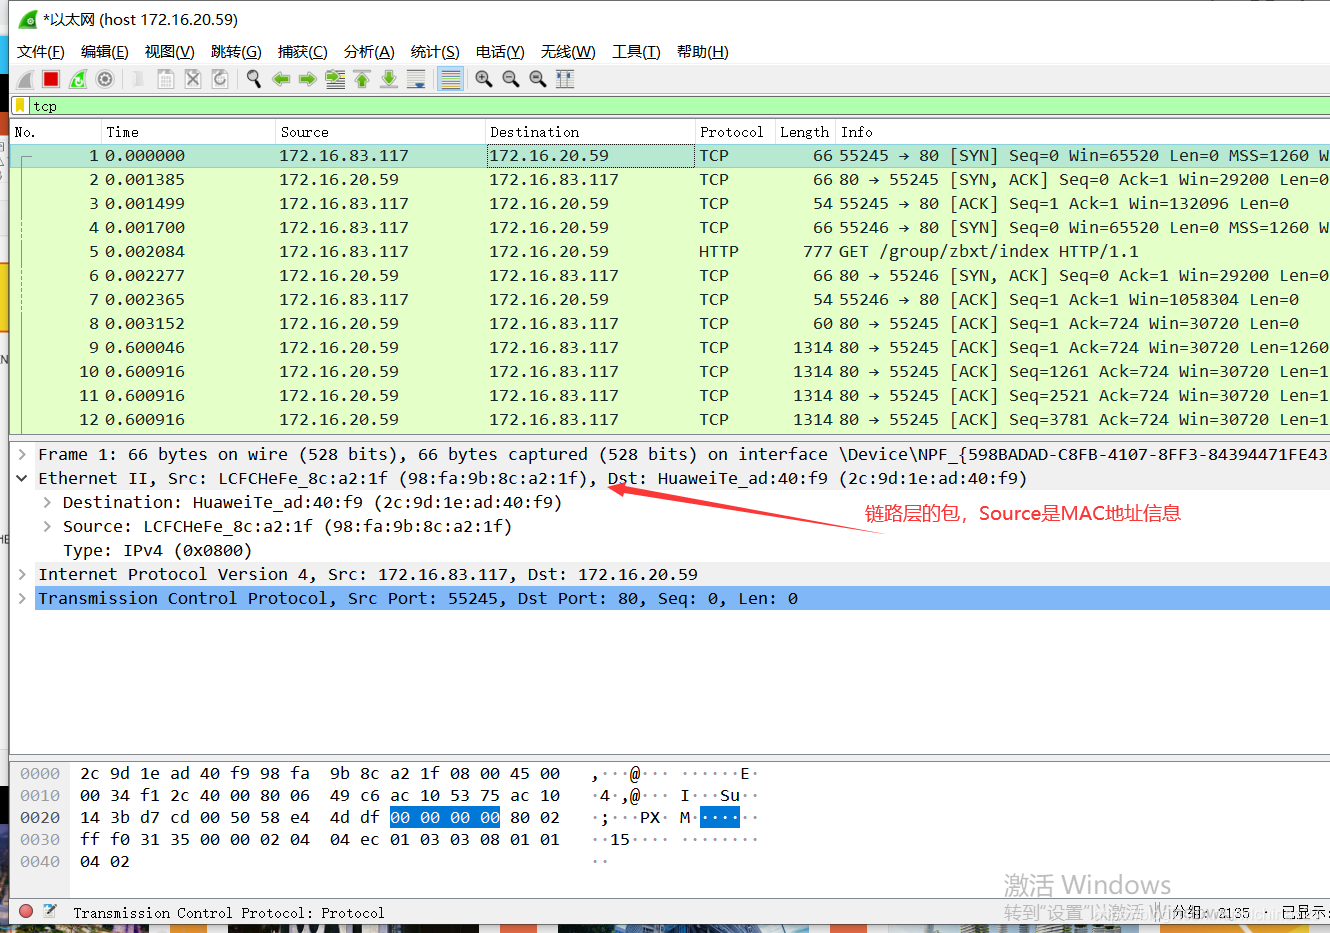Sort by the No. column header
1330x933 pixels.
55,132
